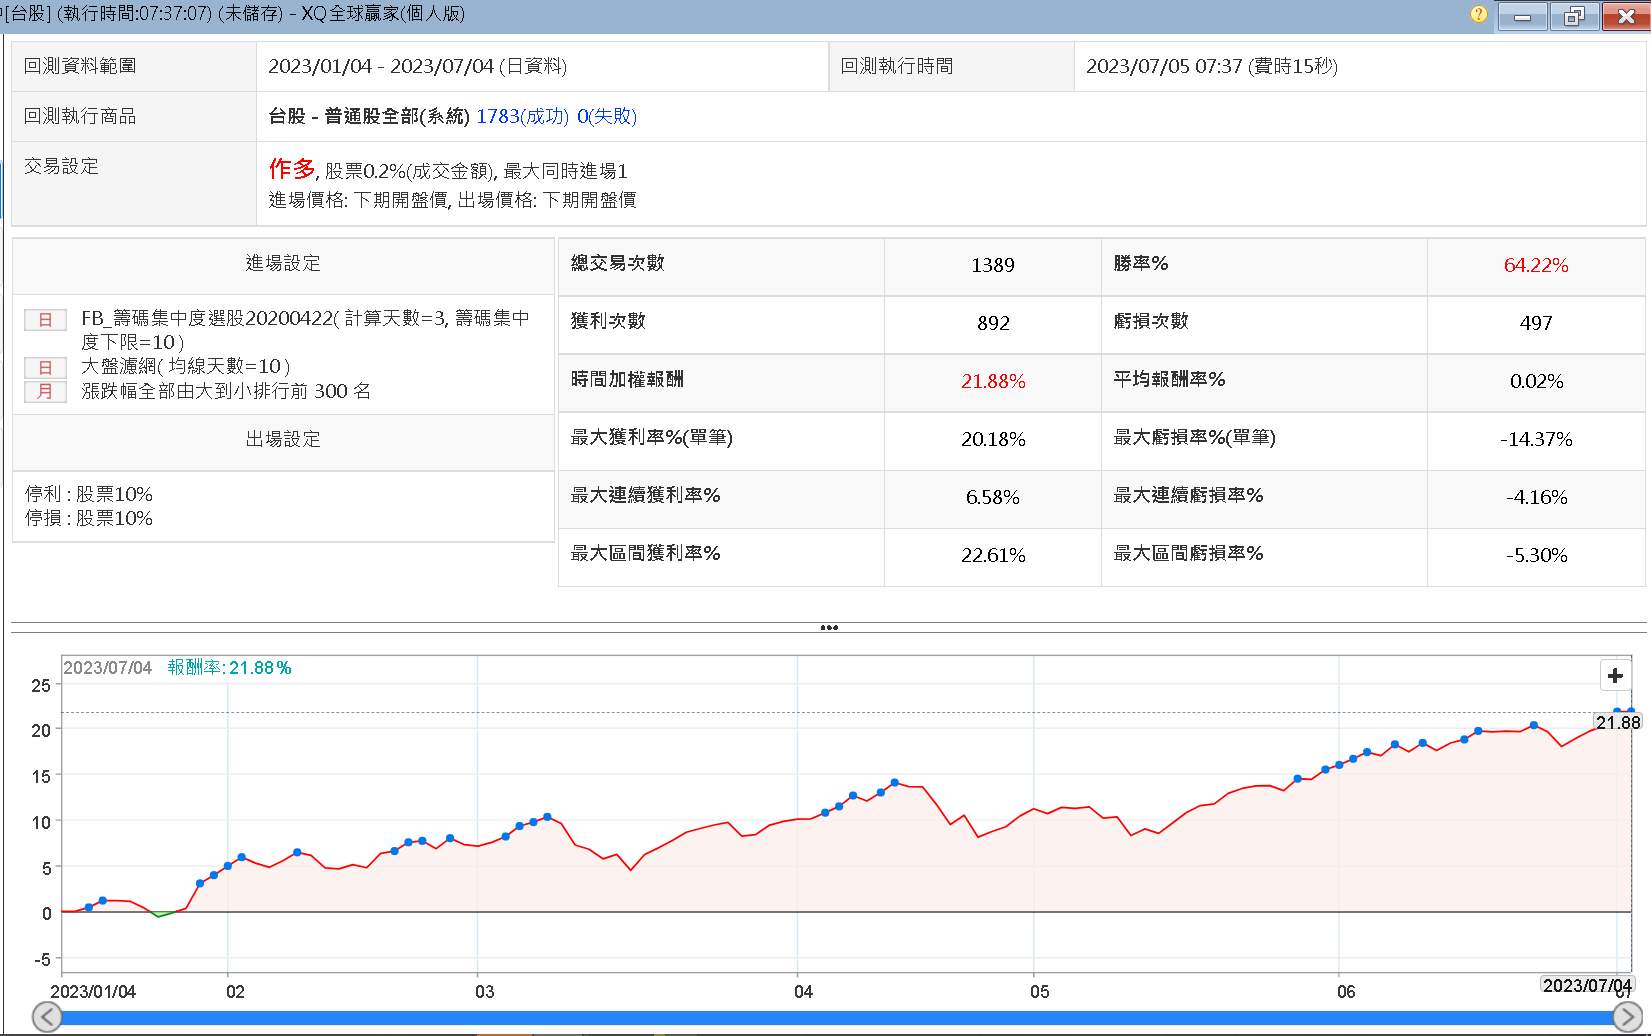Open the 0(失敗) failed symbols link
This screenshot has height=1036, width=1651.
606,116
